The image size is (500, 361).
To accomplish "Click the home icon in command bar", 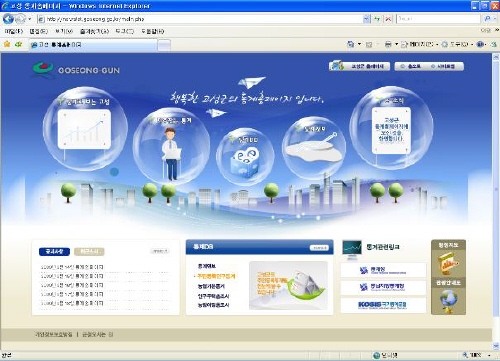I will click(350, 44).
